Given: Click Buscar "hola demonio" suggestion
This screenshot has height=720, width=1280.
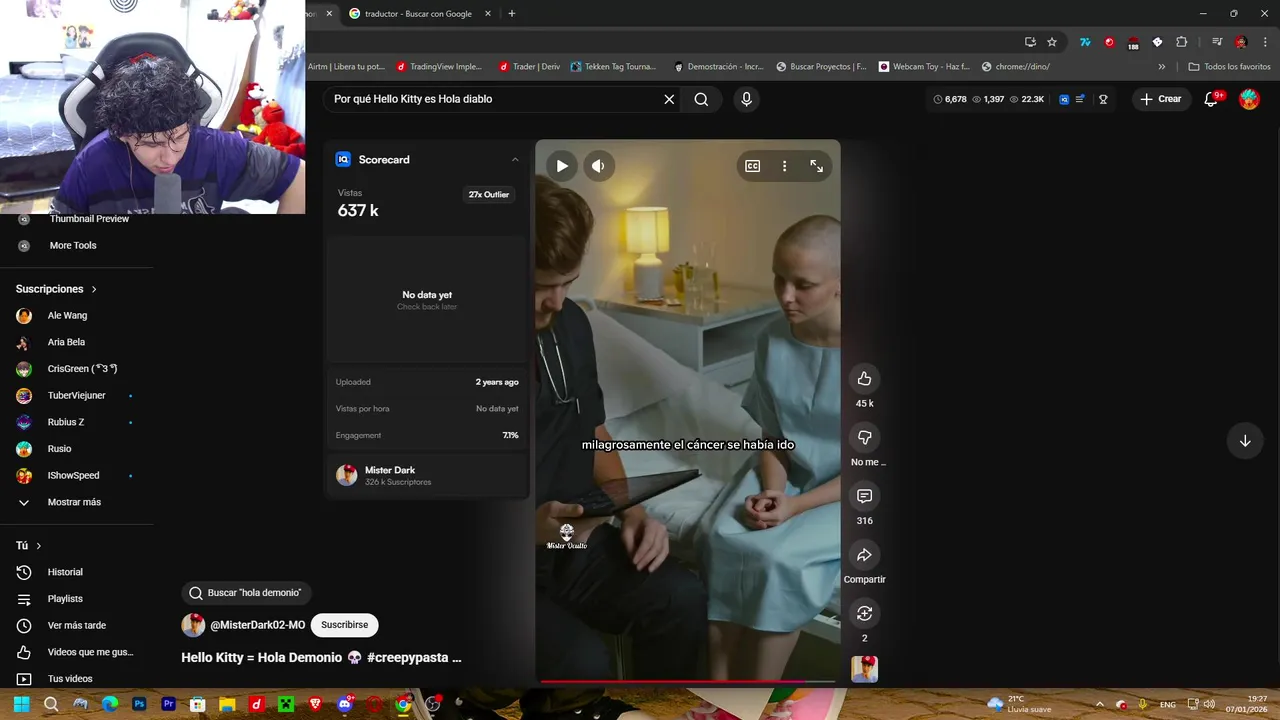Looking at the screenshot, I should [x=246, y=593].
